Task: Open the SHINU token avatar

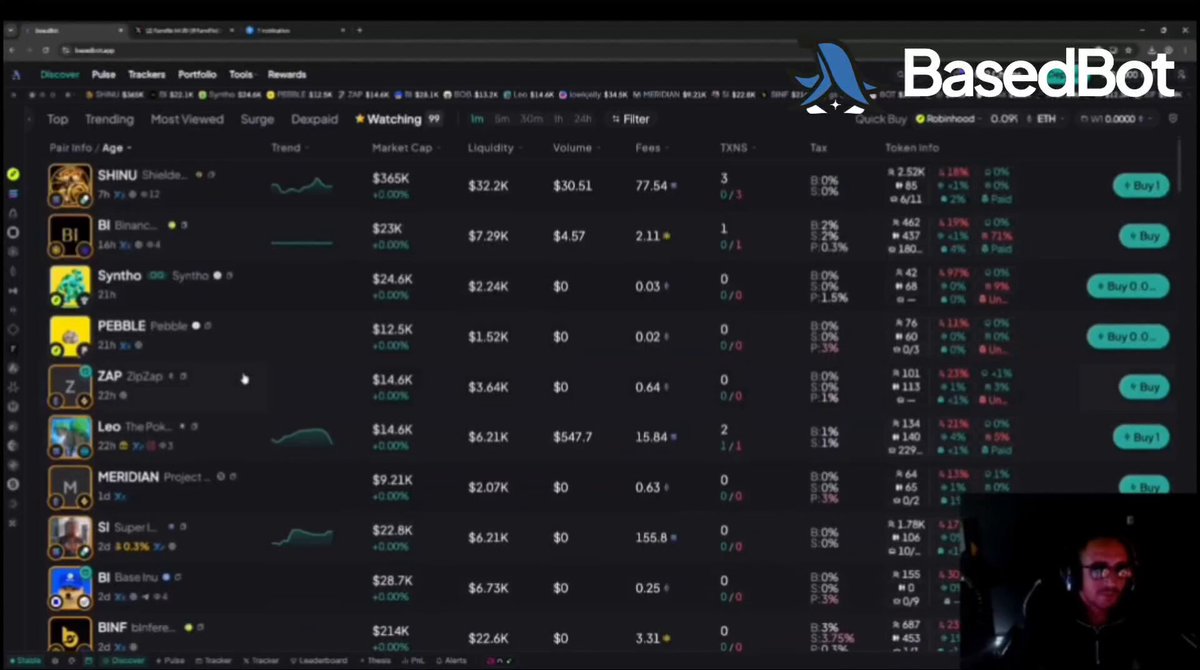Action: pyautogui.click(x=71, y=185)
